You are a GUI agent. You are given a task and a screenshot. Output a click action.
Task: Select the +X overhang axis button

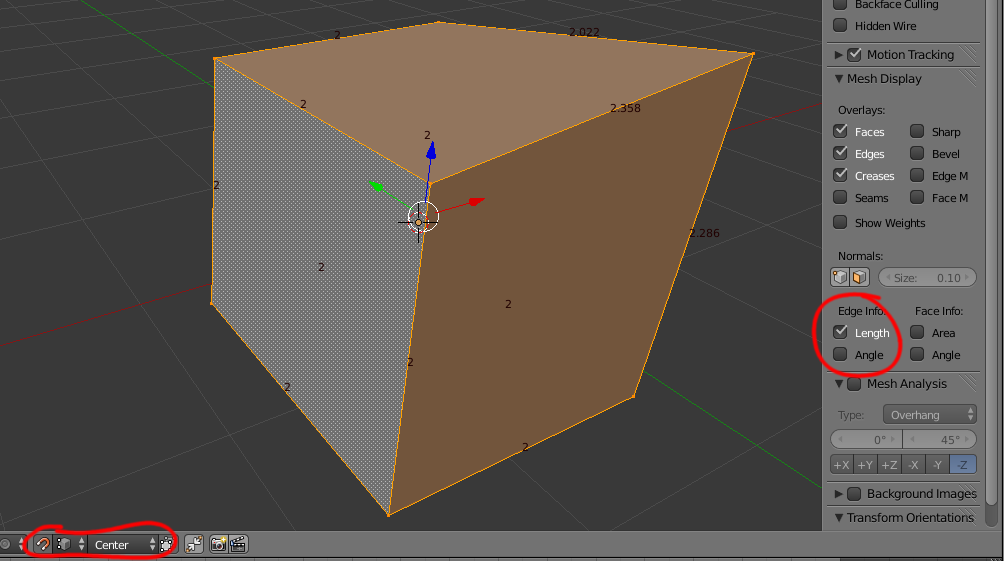tap(841, 464)
